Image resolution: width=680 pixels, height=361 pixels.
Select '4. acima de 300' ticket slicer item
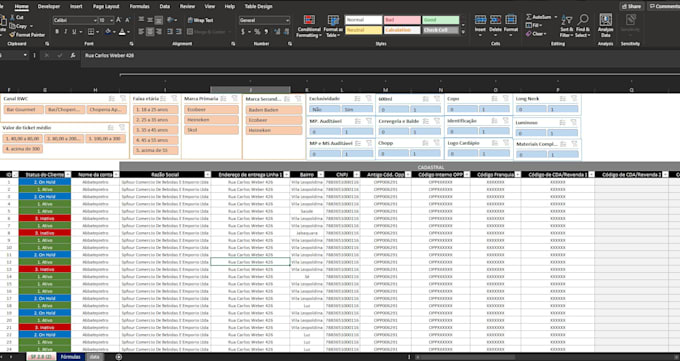coord(23,149)
